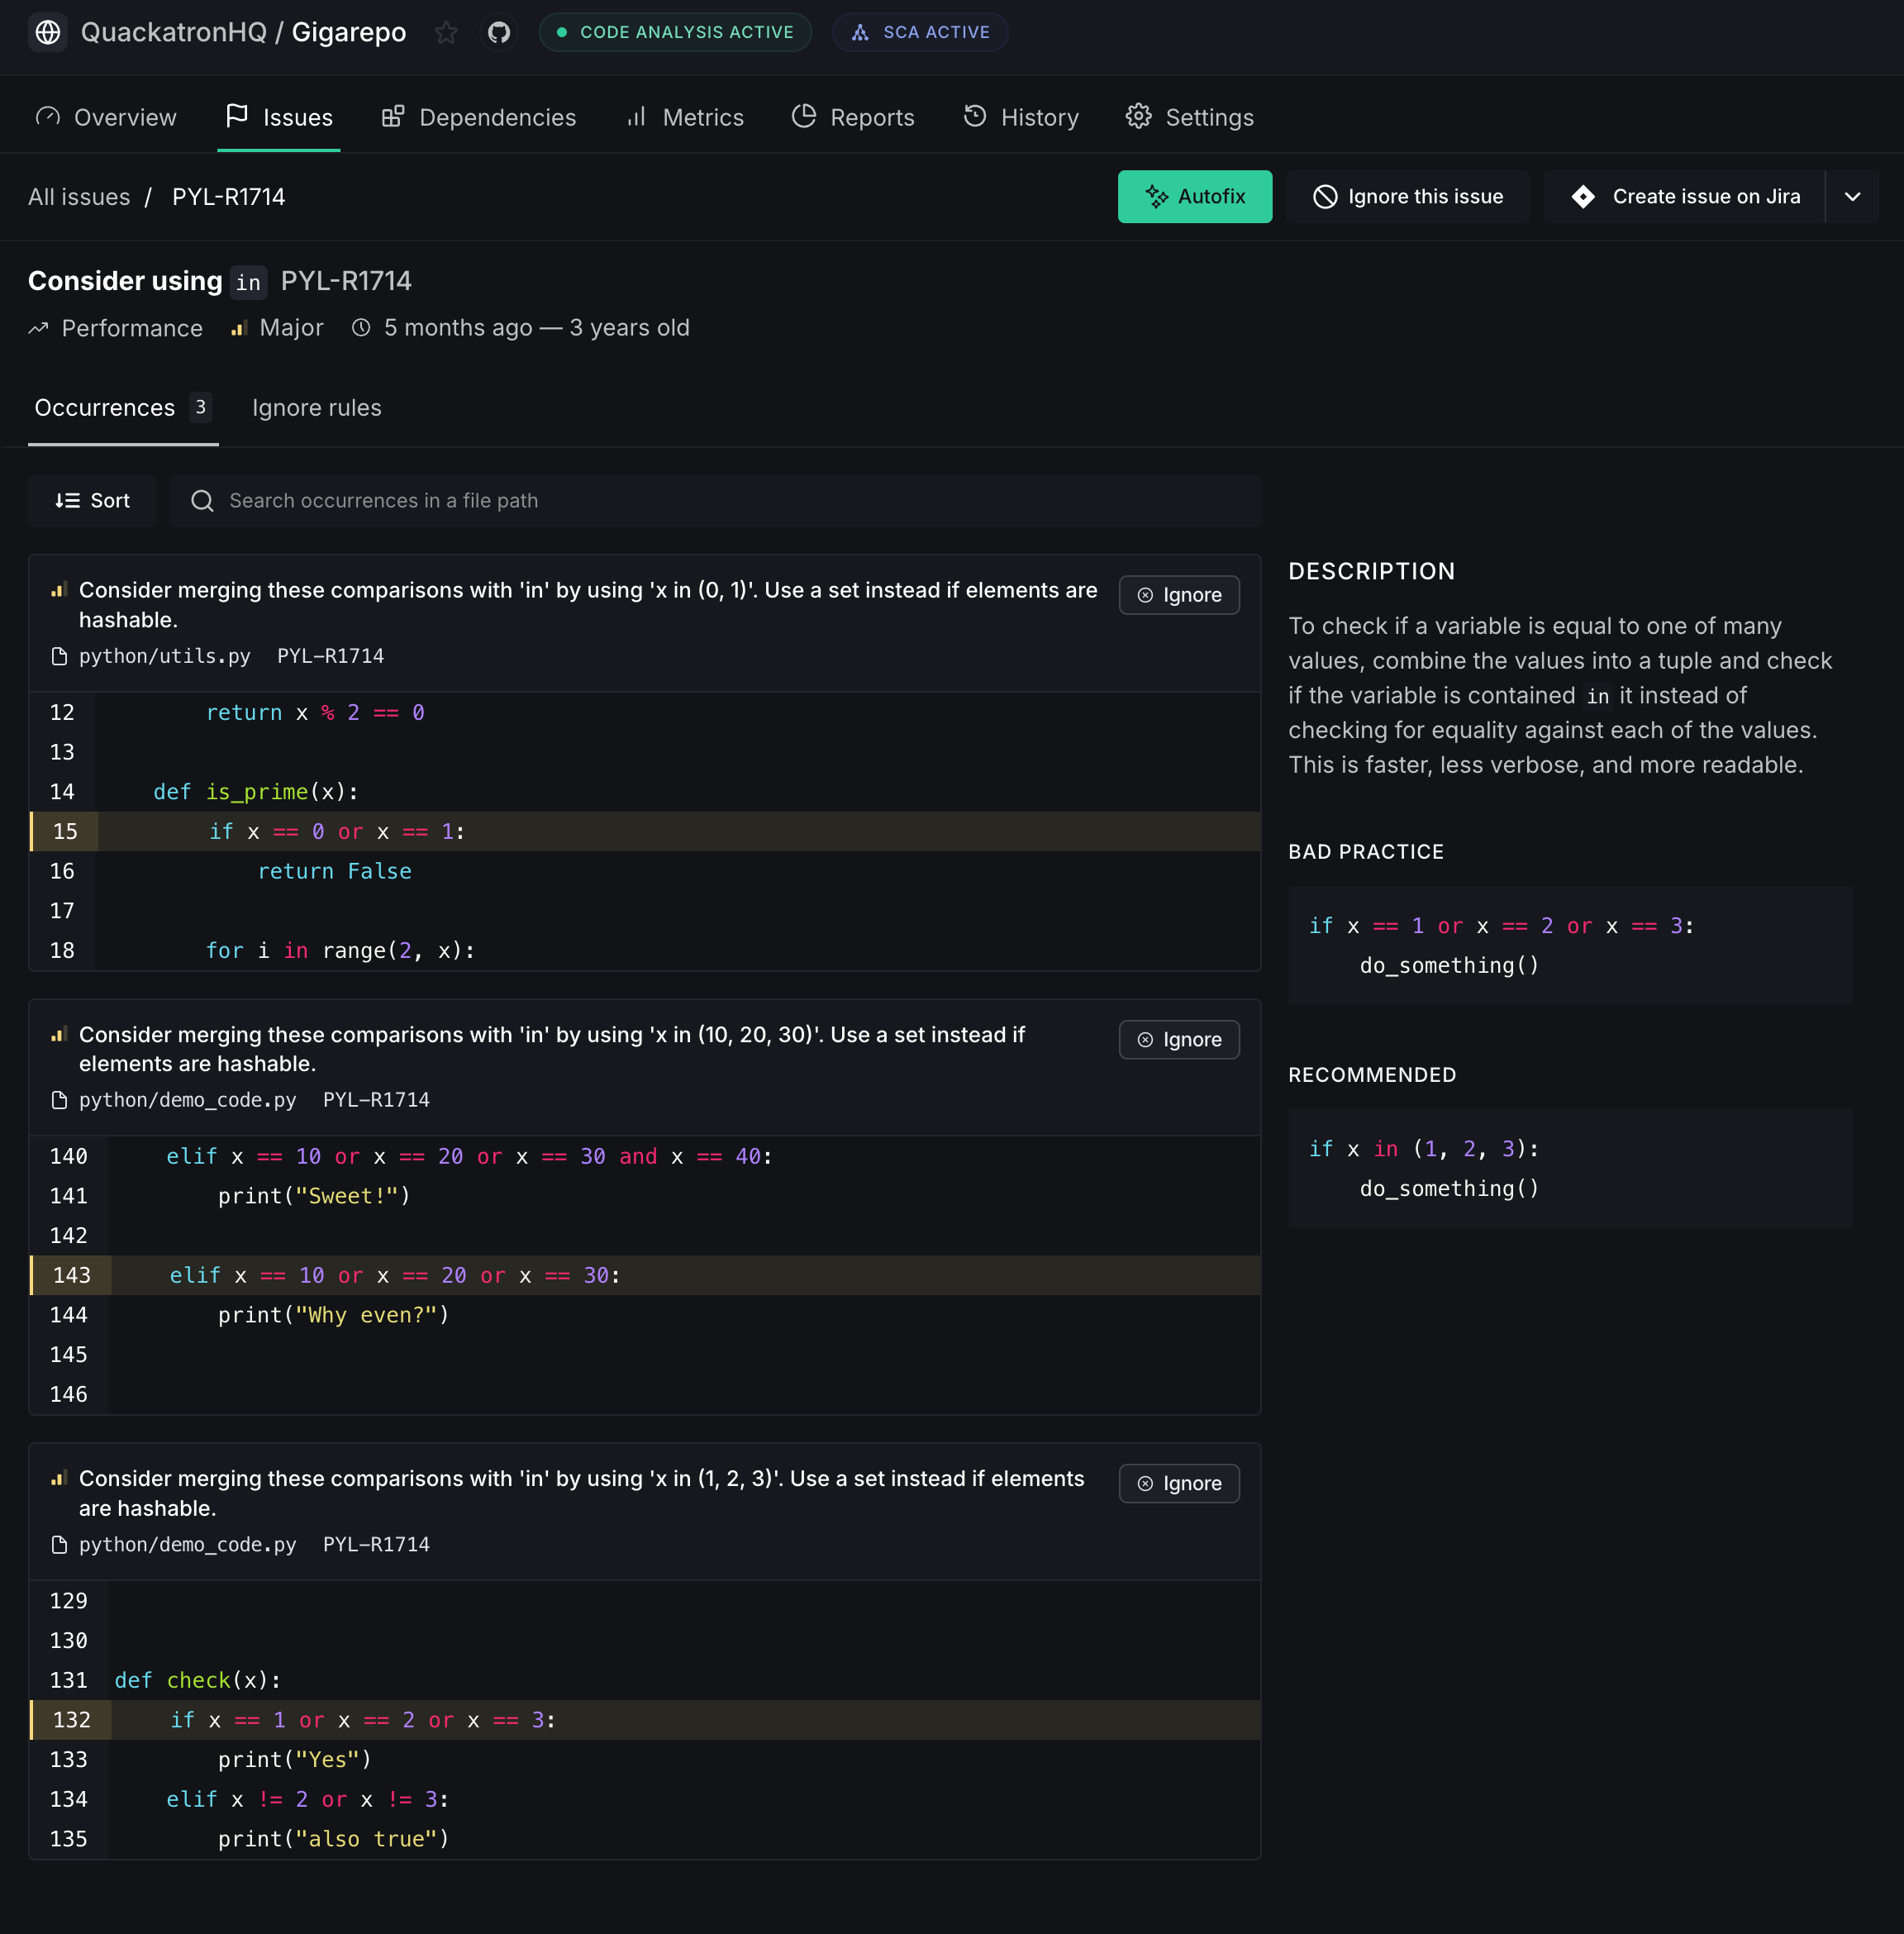Navigate back to All issues

pos(79,197)
